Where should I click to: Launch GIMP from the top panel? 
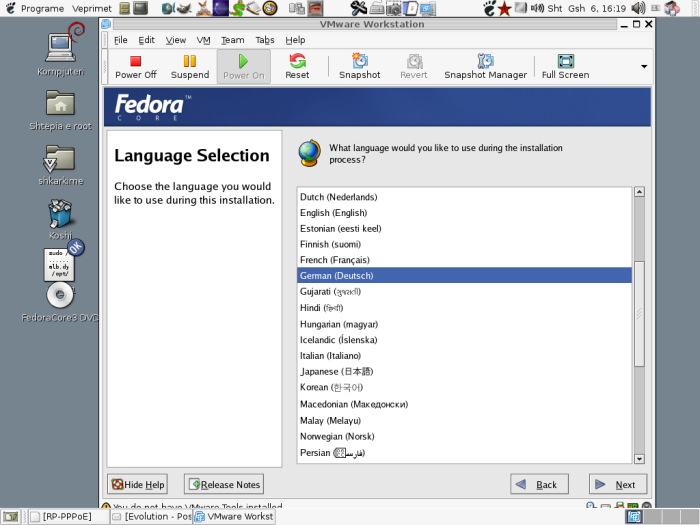point(183,8)
